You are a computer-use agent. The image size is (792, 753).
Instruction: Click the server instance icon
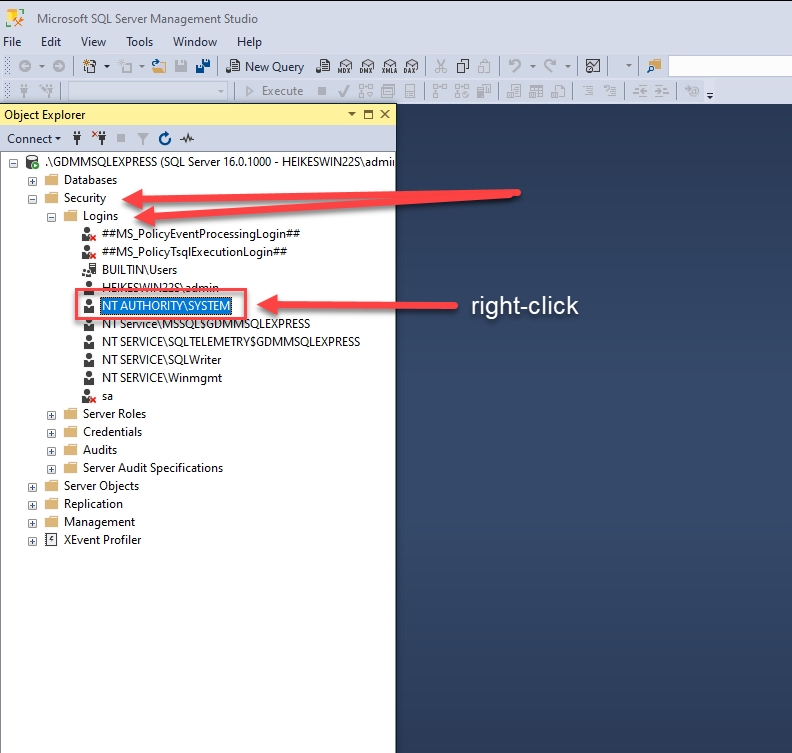pyautogui.click(x=32, y=162)
